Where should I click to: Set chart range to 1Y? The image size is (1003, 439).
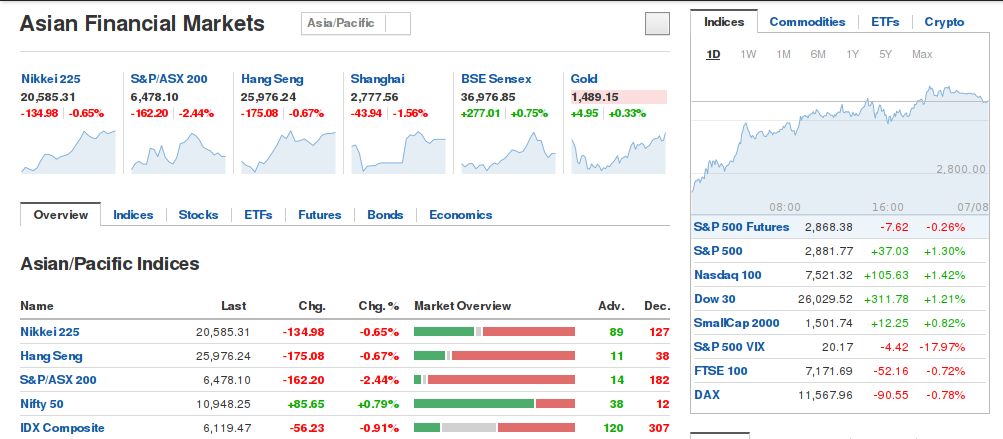point(852,54)
